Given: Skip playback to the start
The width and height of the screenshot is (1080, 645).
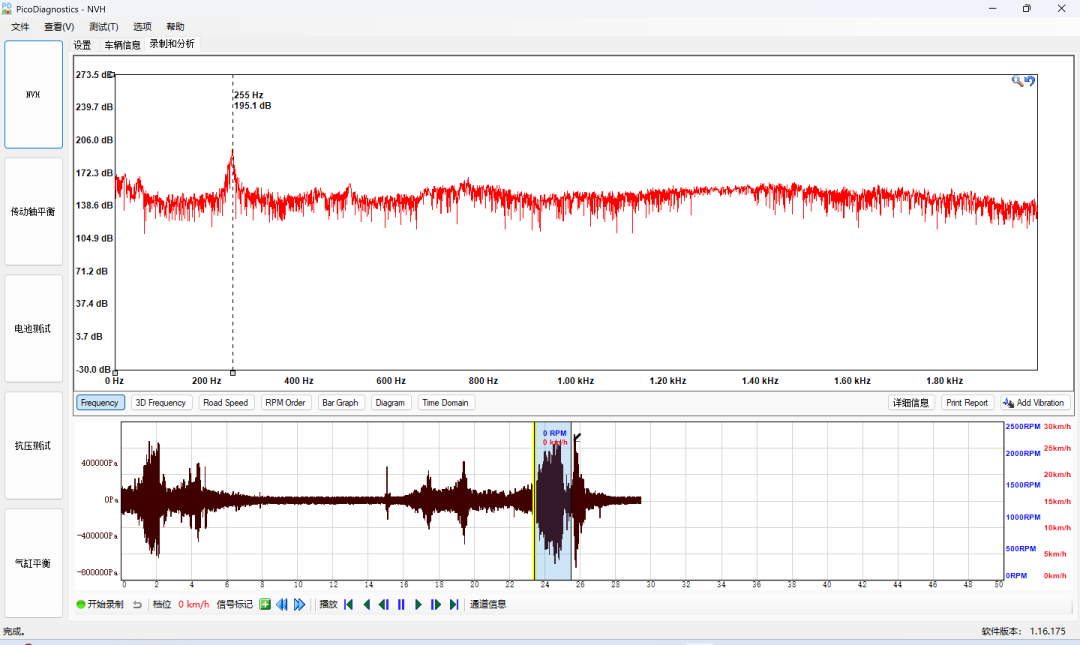Looking at the screenshot, I should click(349, 604).
